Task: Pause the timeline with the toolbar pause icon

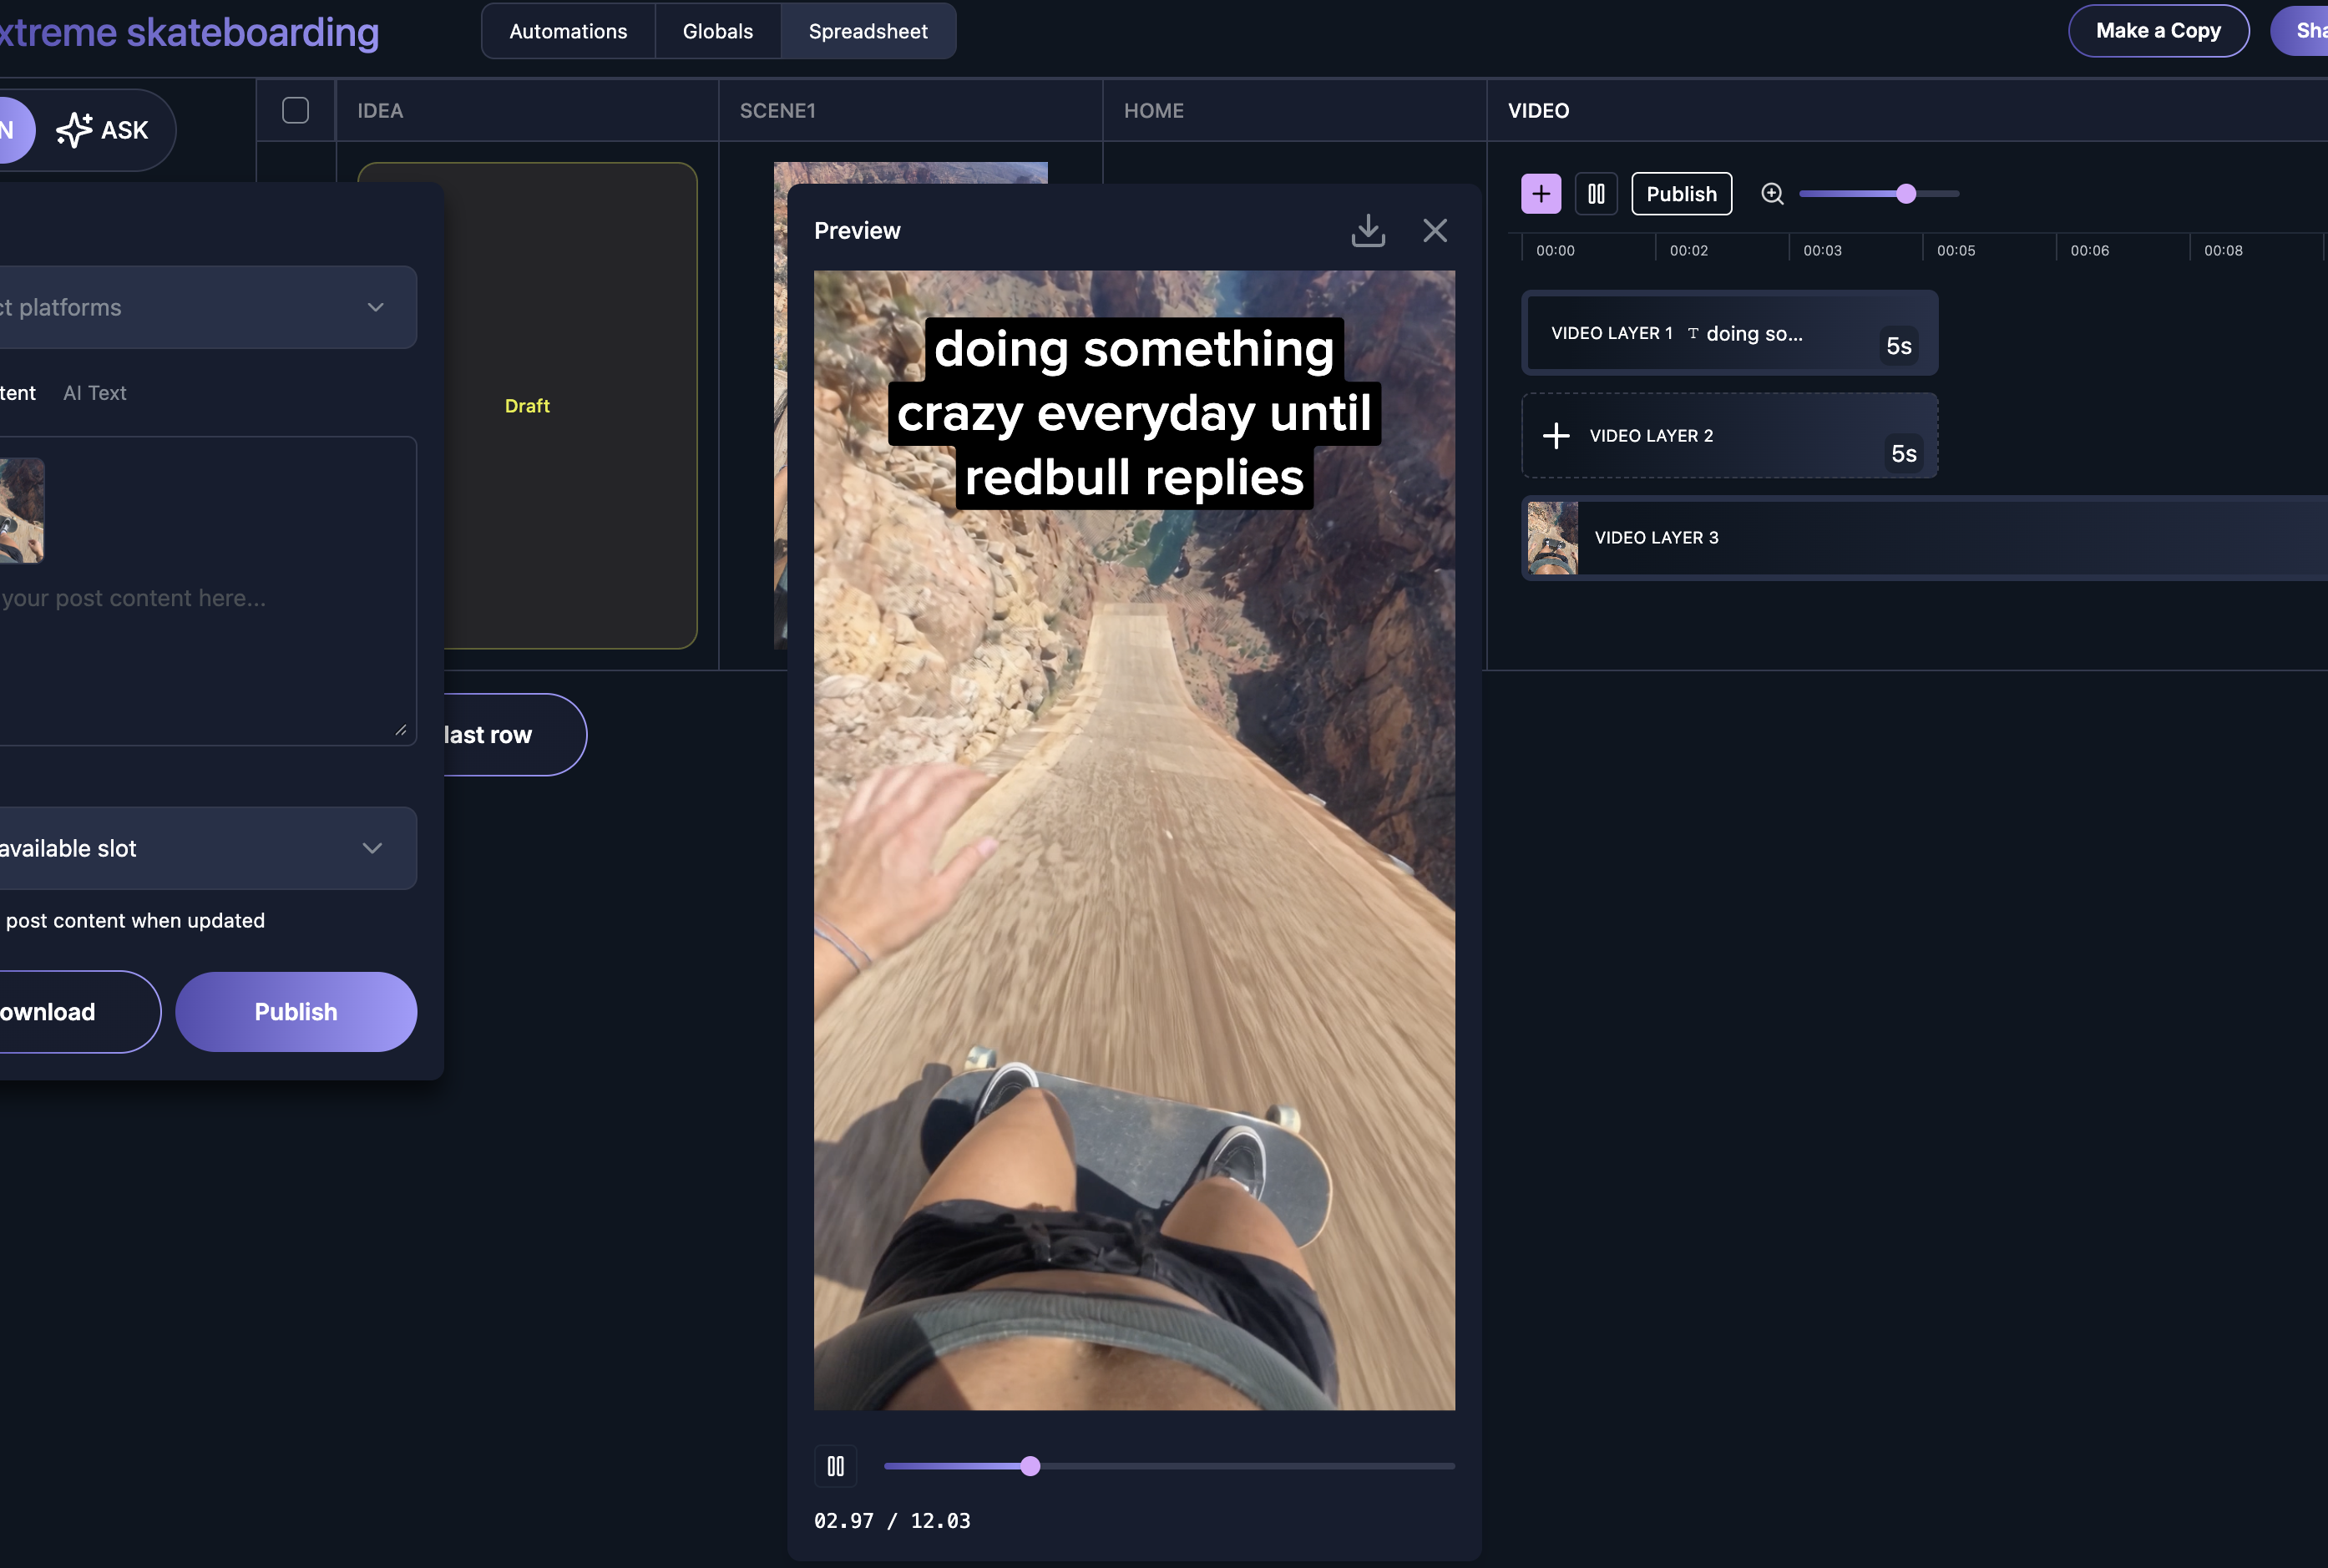Action: point(1596,194)
